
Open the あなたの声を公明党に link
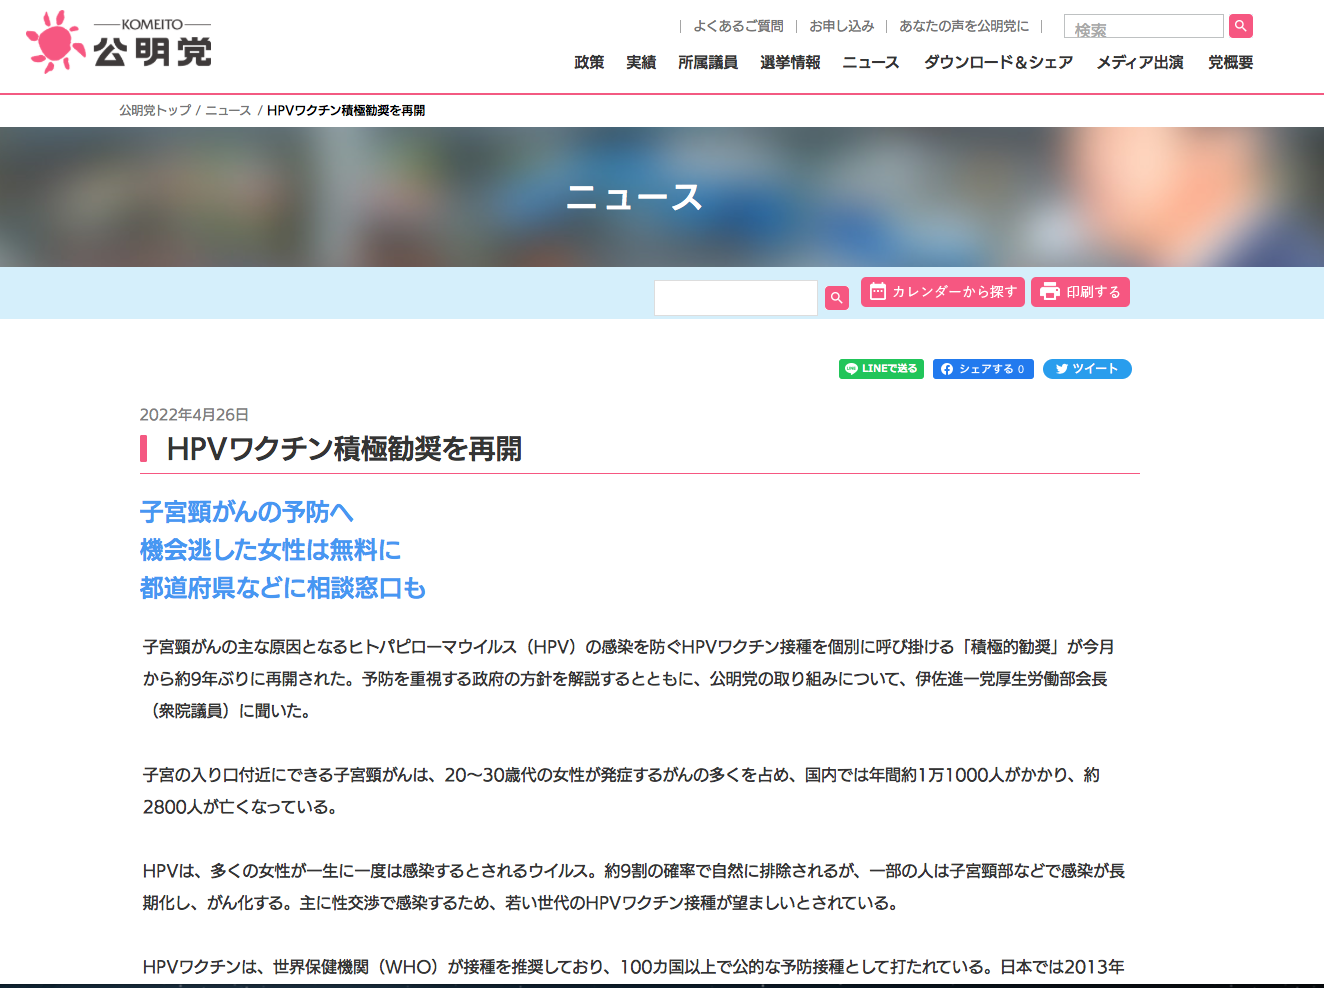(964, 26)
